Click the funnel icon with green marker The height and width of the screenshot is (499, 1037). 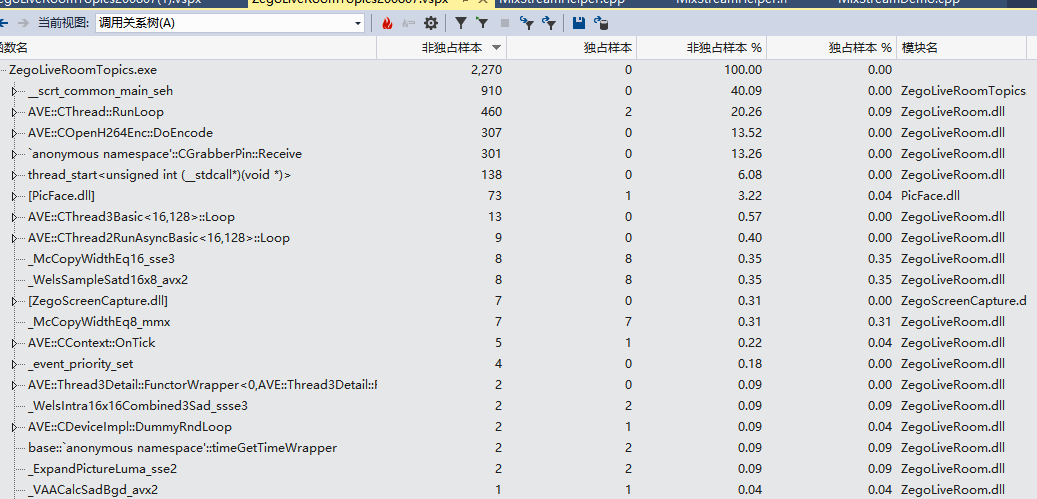pyautogui.click(x=482, y=24)
